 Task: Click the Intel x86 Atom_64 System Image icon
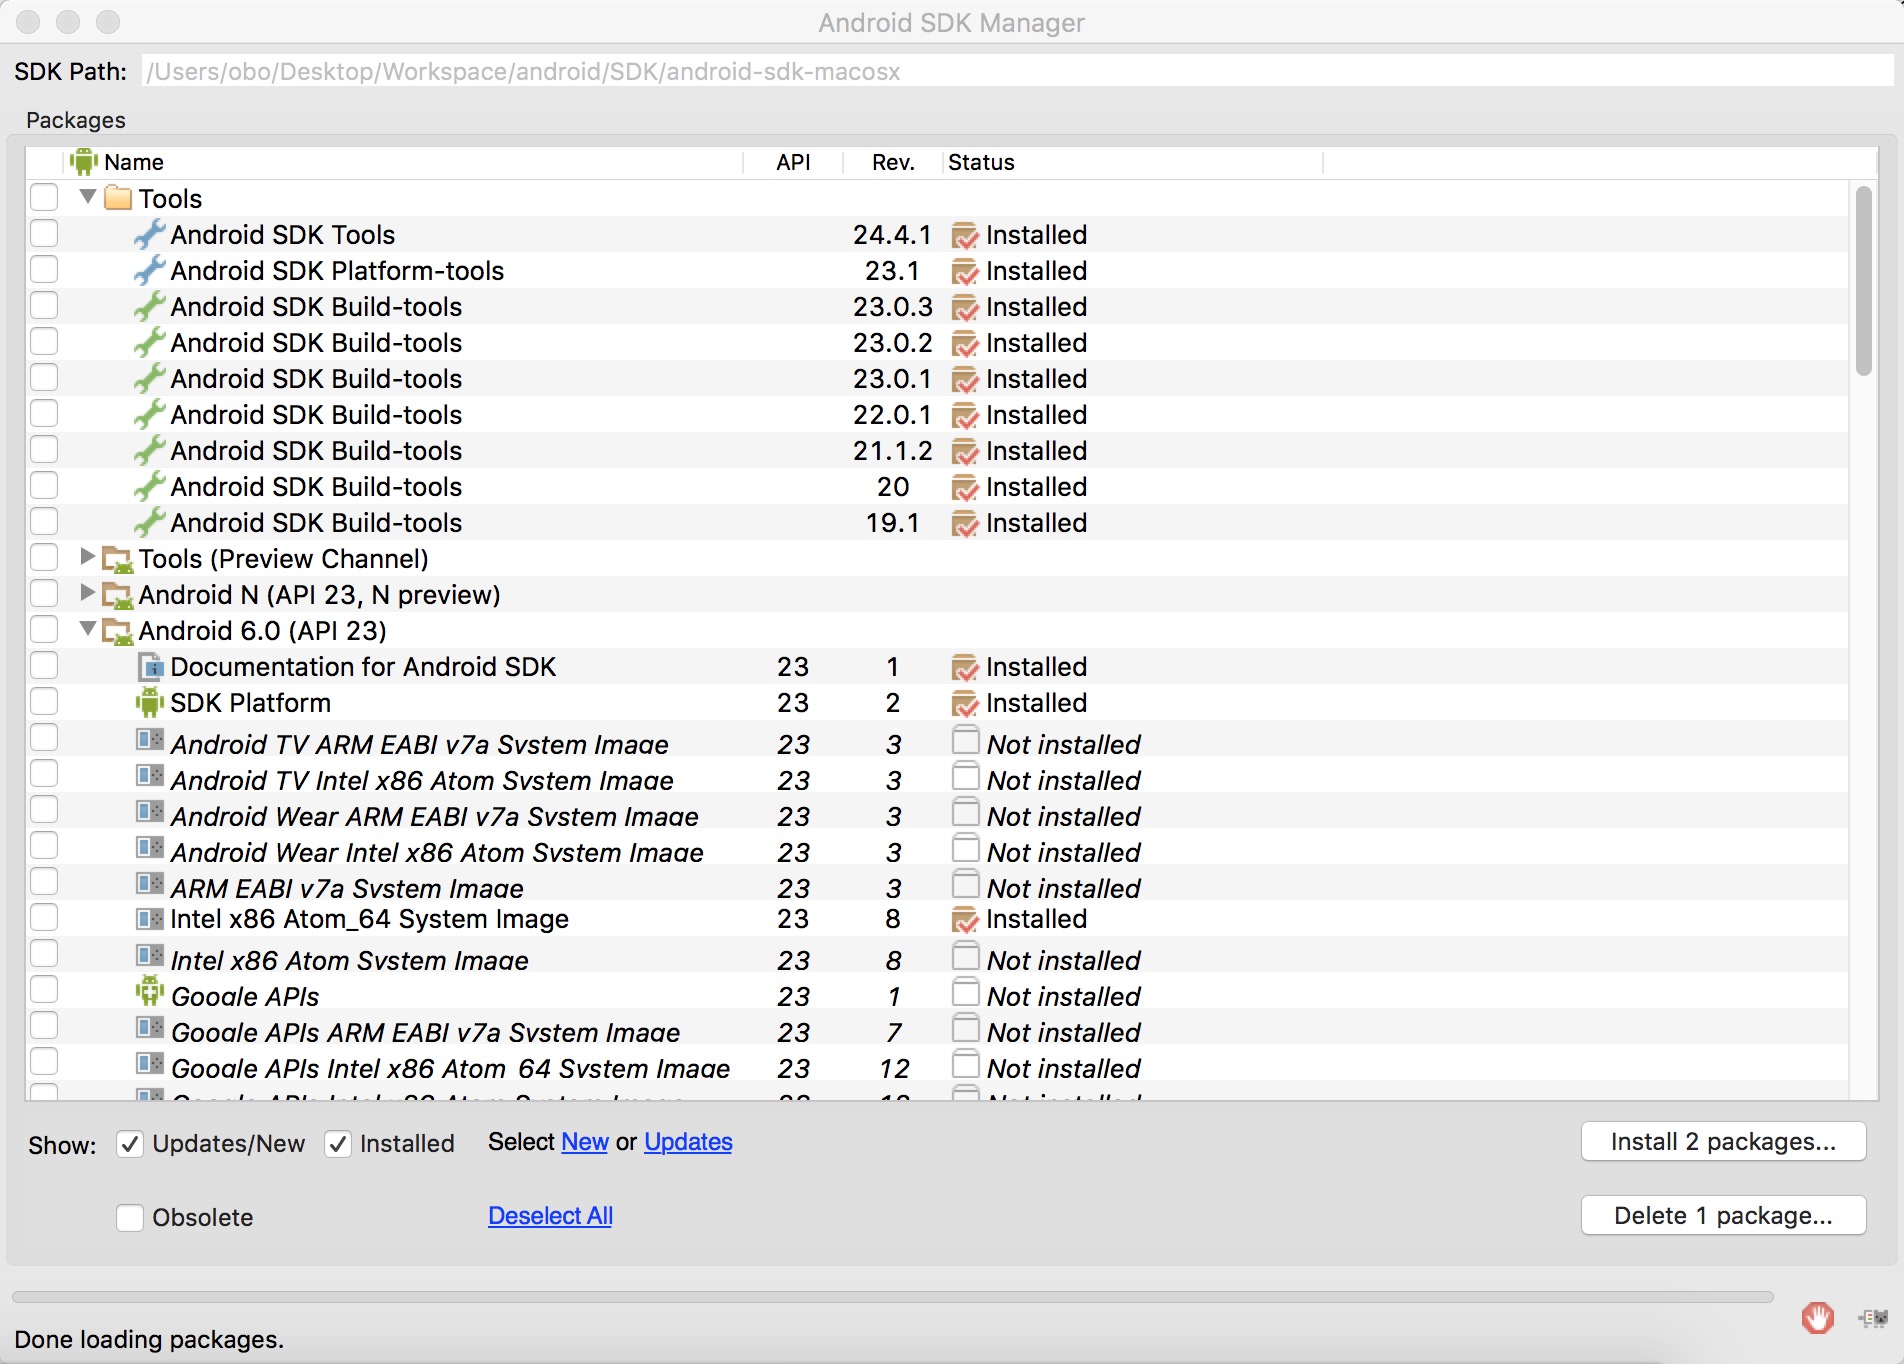click(x=150, y=918)
